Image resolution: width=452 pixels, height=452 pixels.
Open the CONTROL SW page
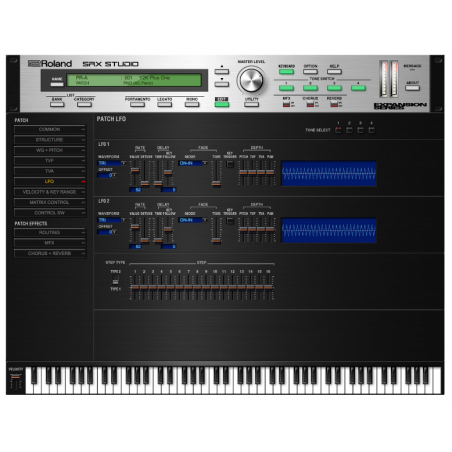tap(50, 213)
